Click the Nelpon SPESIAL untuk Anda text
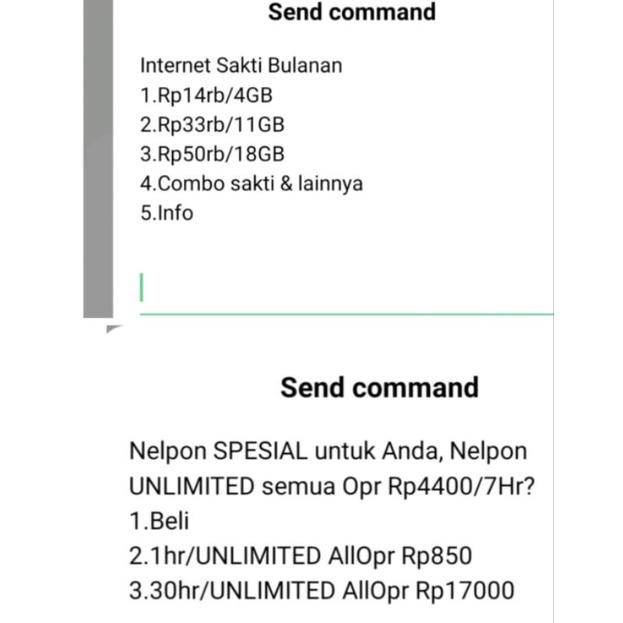The image size is (623, 623). (x=327, y=451)
